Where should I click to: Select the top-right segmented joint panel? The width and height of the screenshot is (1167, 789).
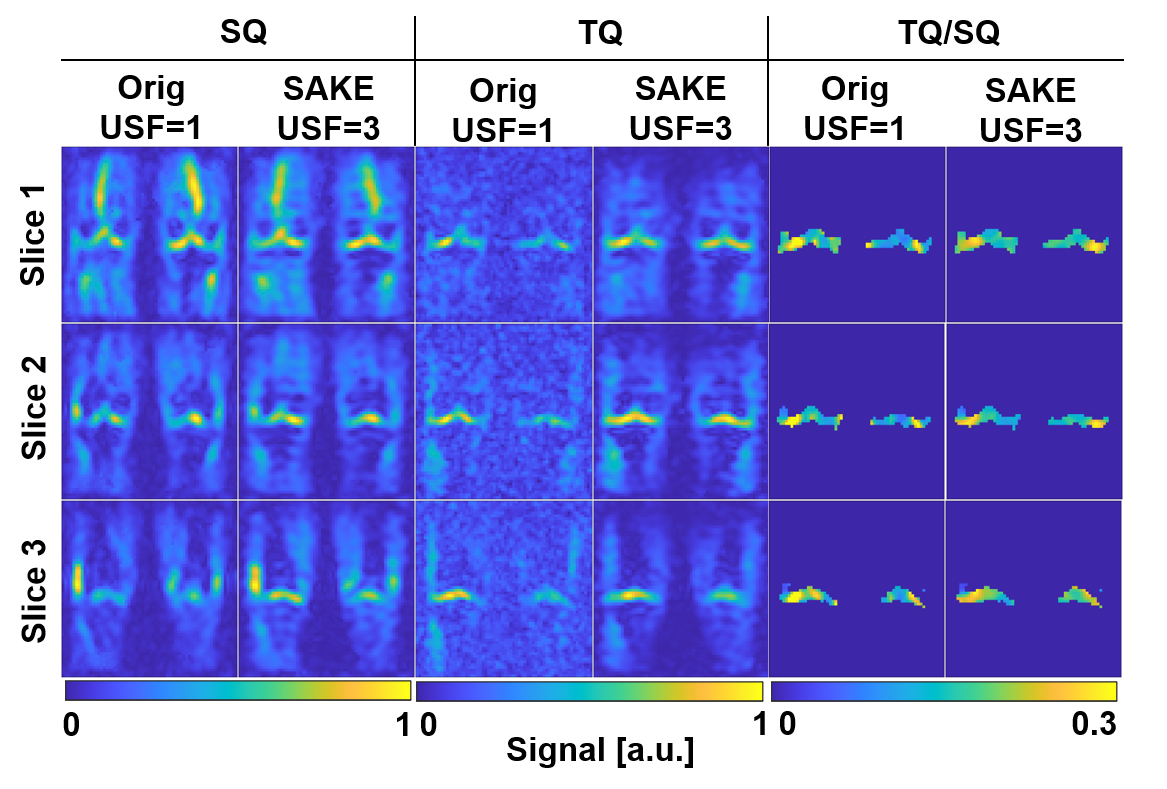point(1034,234)
